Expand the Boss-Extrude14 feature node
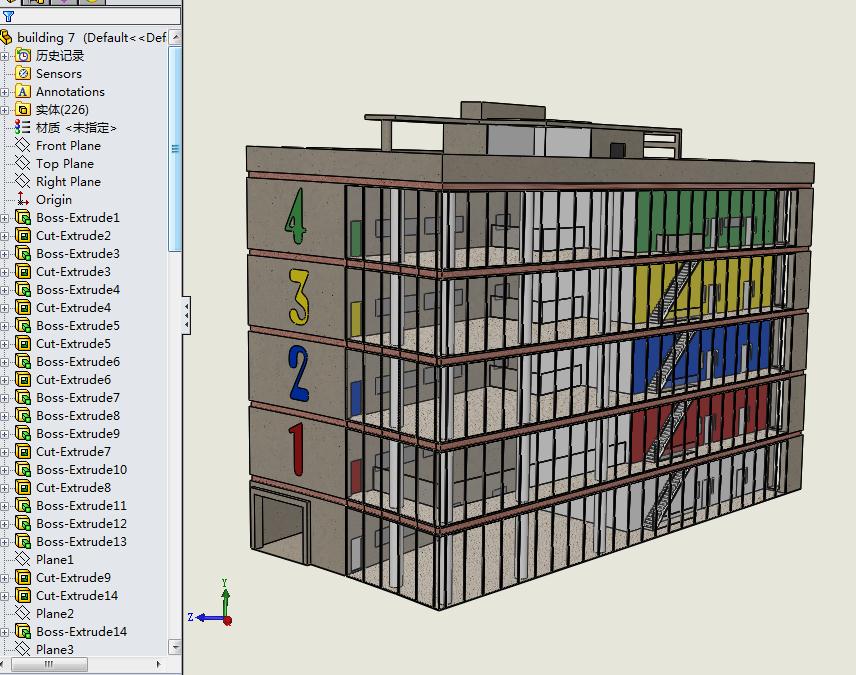 click(x=5, y=632)
